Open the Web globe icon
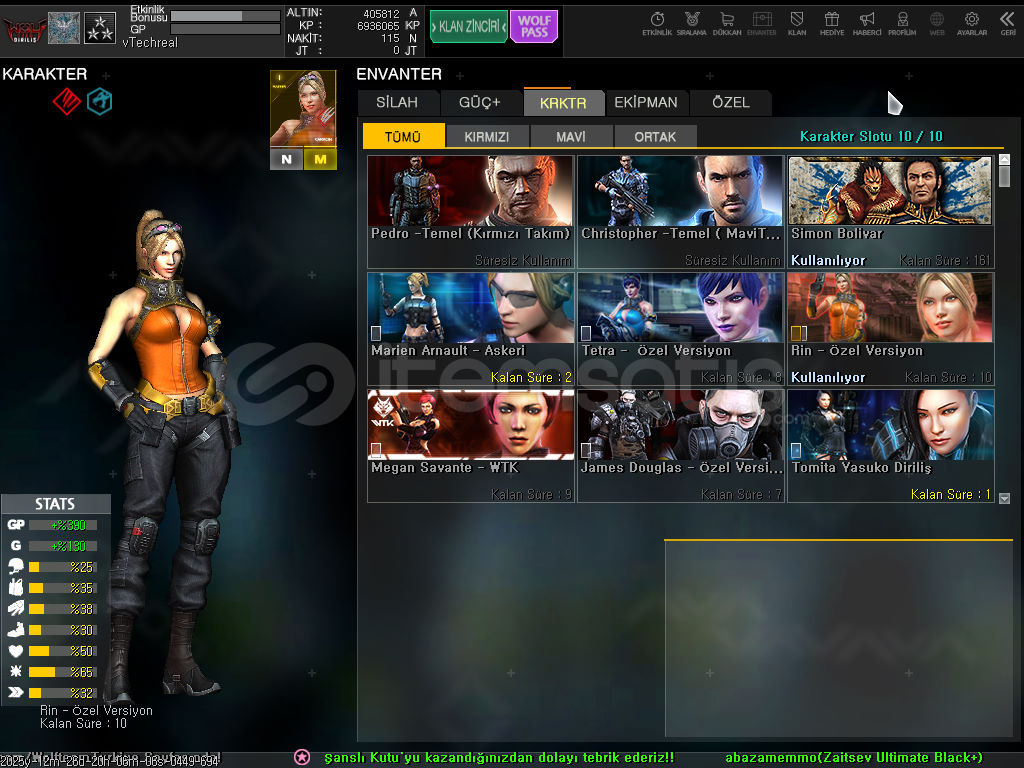 [937, 23]
